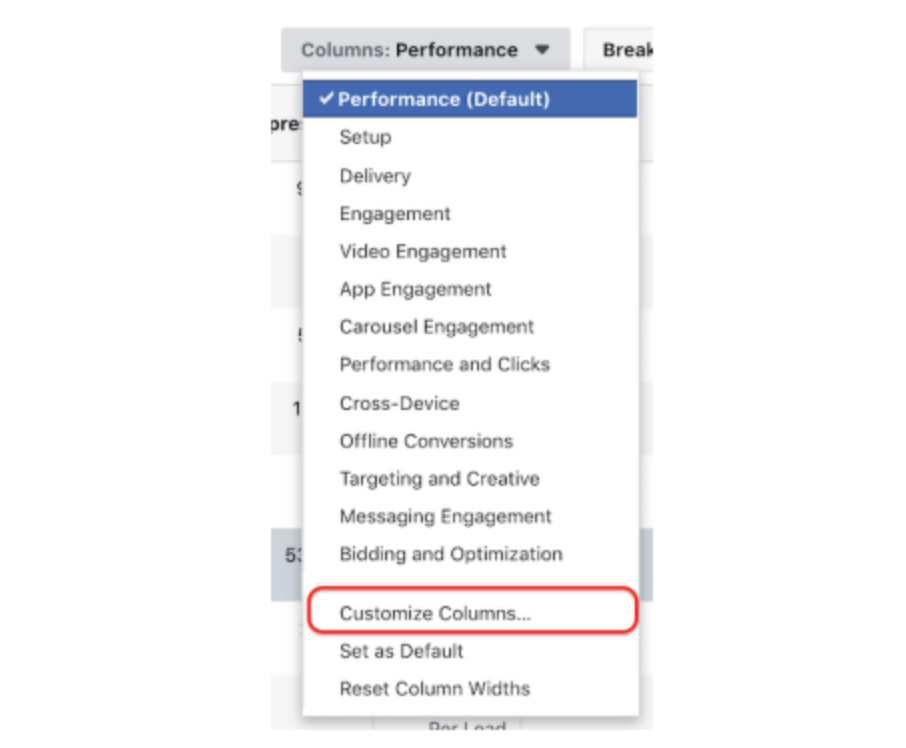Click the Columns dropdown arrow icon

[542, 50]
